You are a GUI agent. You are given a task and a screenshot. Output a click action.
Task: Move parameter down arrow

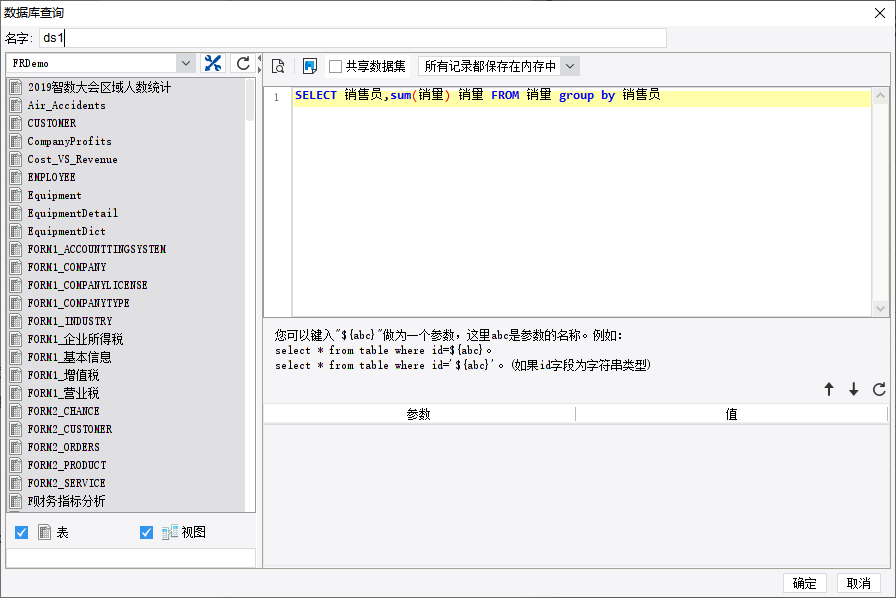(853, 389)
